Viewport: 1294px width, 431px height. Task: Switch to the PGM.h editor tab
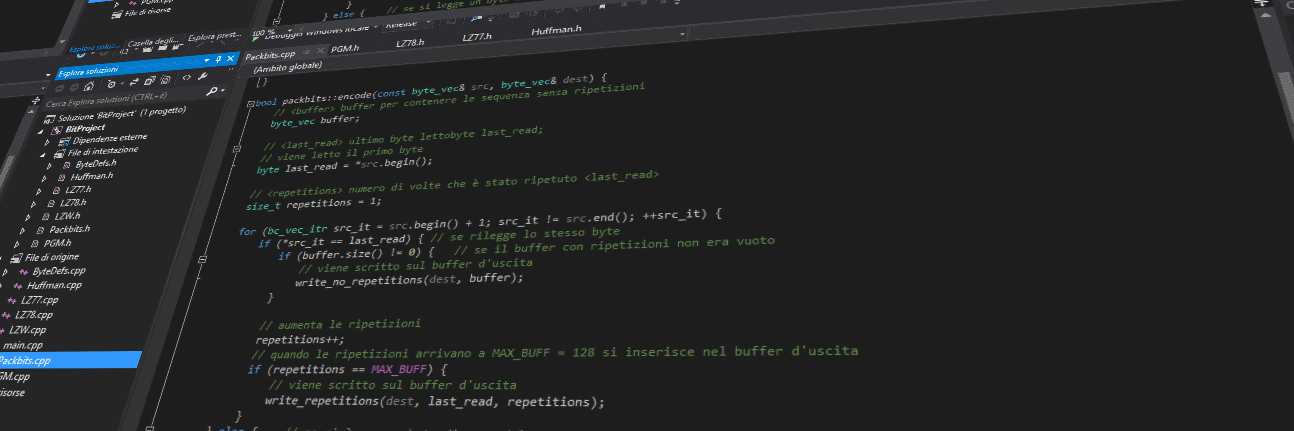(345, 48)
